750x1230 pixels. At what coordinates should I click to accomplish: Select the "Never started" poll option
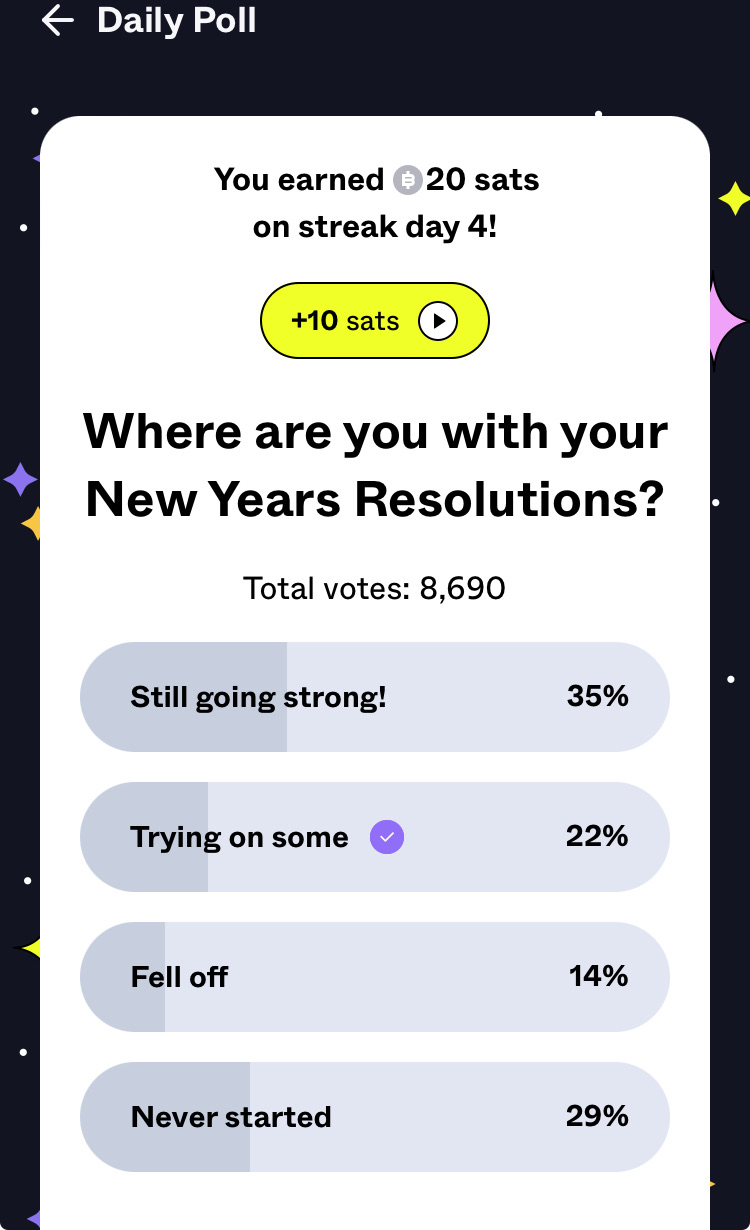click(x=231, y=1117)
